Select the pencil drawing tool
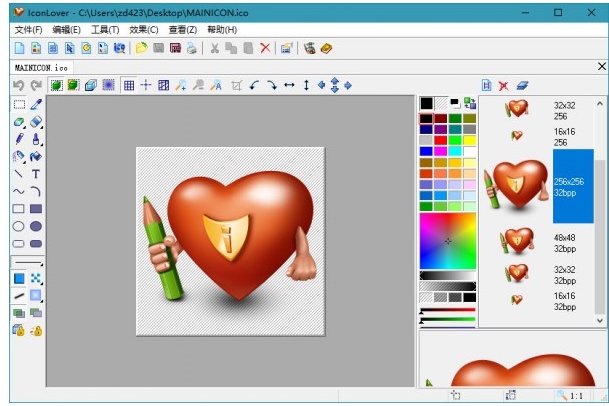The image size is (609, 406). tap(19, 139)
